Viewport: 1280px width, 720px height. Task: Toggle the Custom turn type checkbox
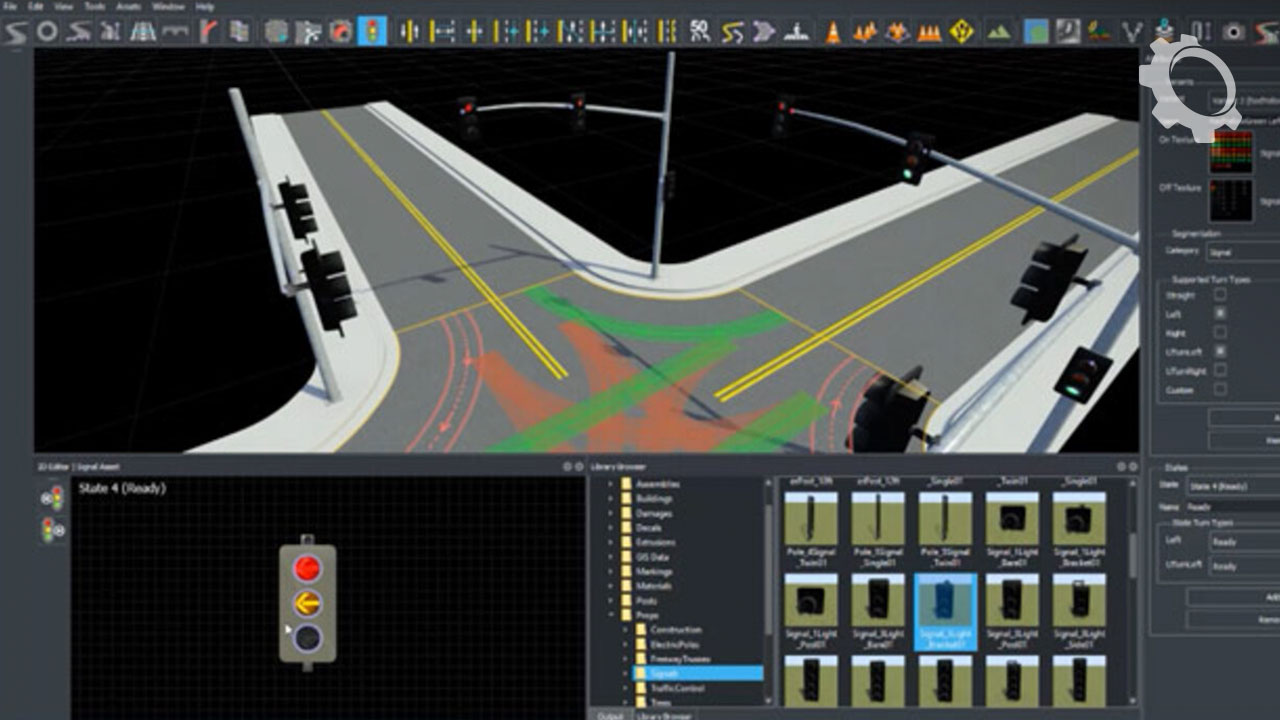click(x=1220, y=390)
